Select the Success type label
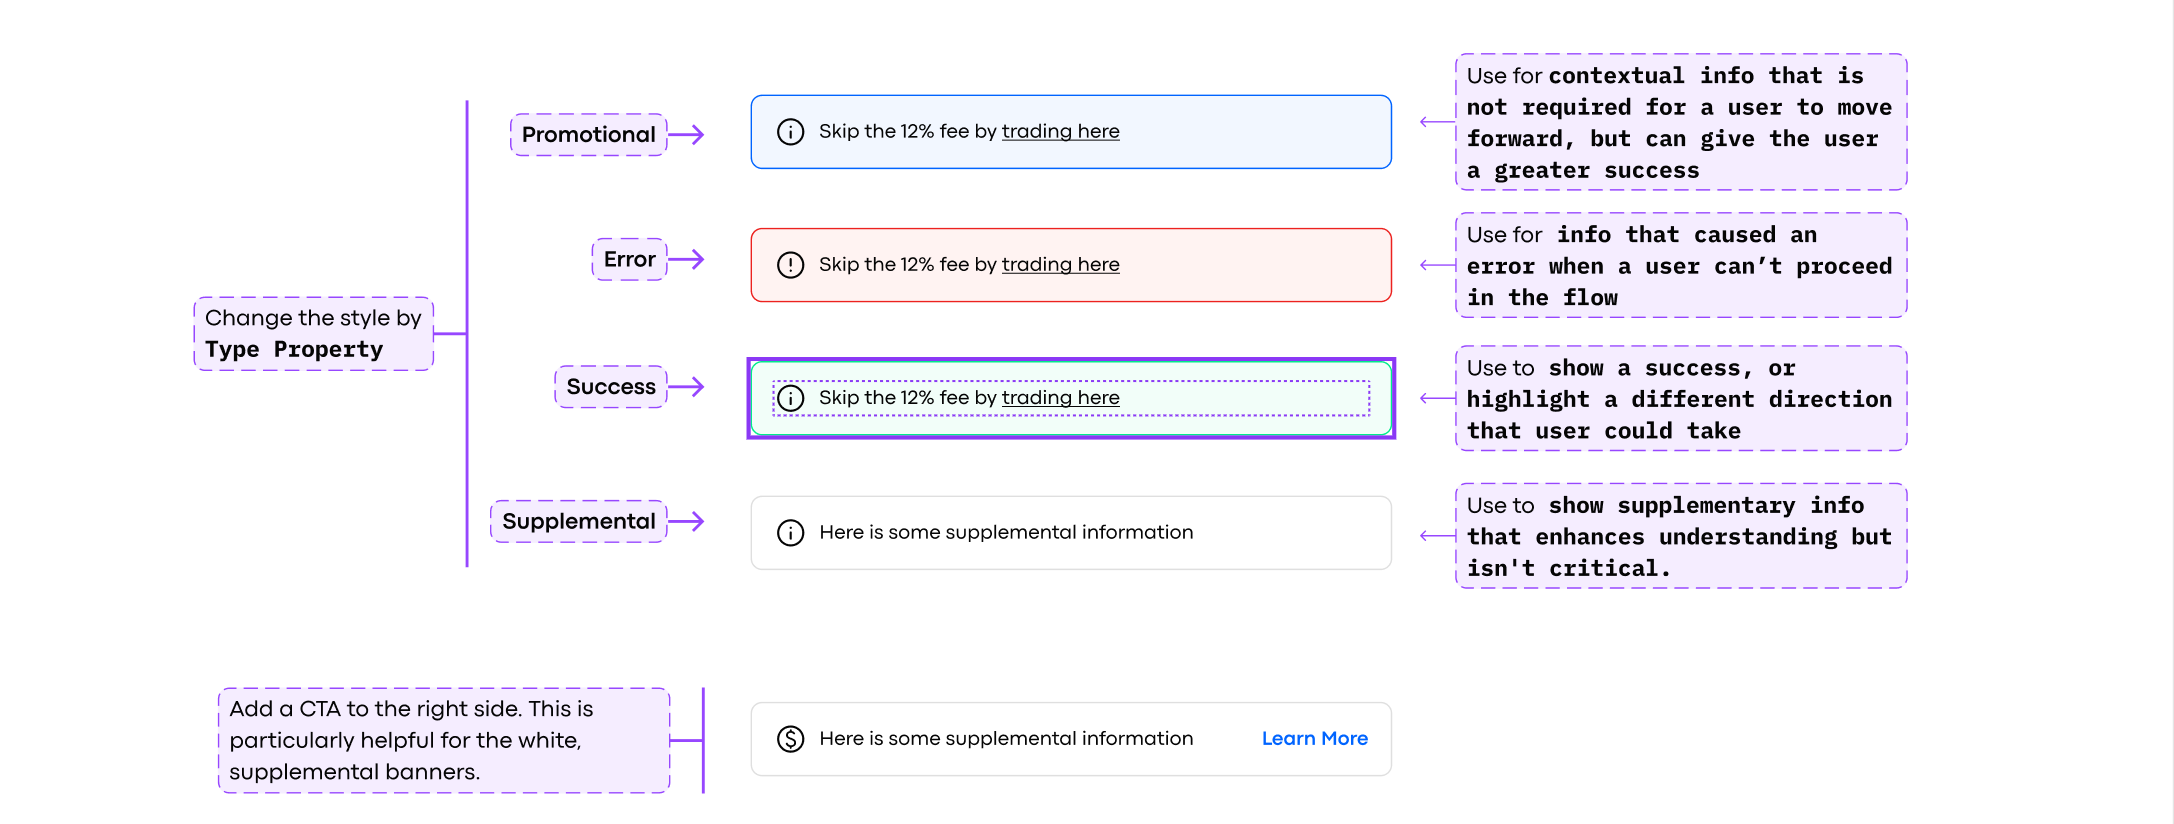The width and height of the screenshot is (2174, 824). tap(611, 386)
